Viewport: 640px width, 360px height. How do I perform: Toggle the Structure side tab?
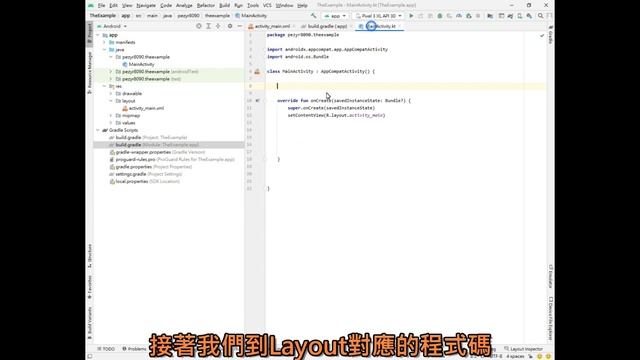(90, 256)
